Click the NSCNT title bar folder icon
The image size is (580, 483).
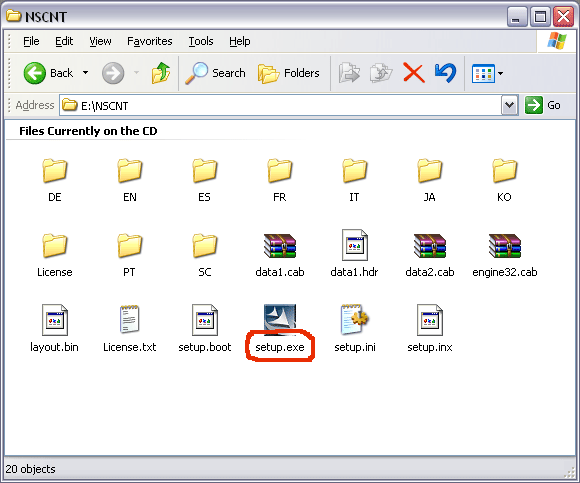click(x=14, y=16)
